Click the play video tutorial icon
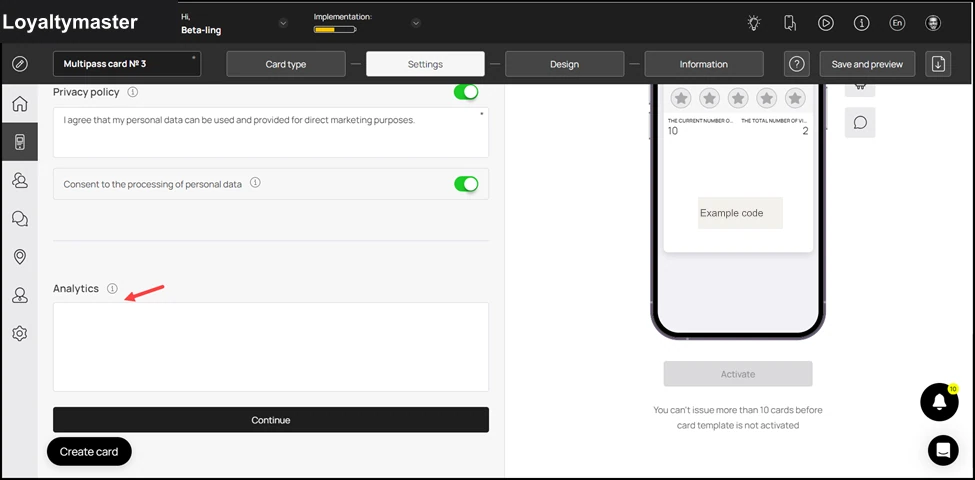The image size is (975, 480). pos(825,24)
